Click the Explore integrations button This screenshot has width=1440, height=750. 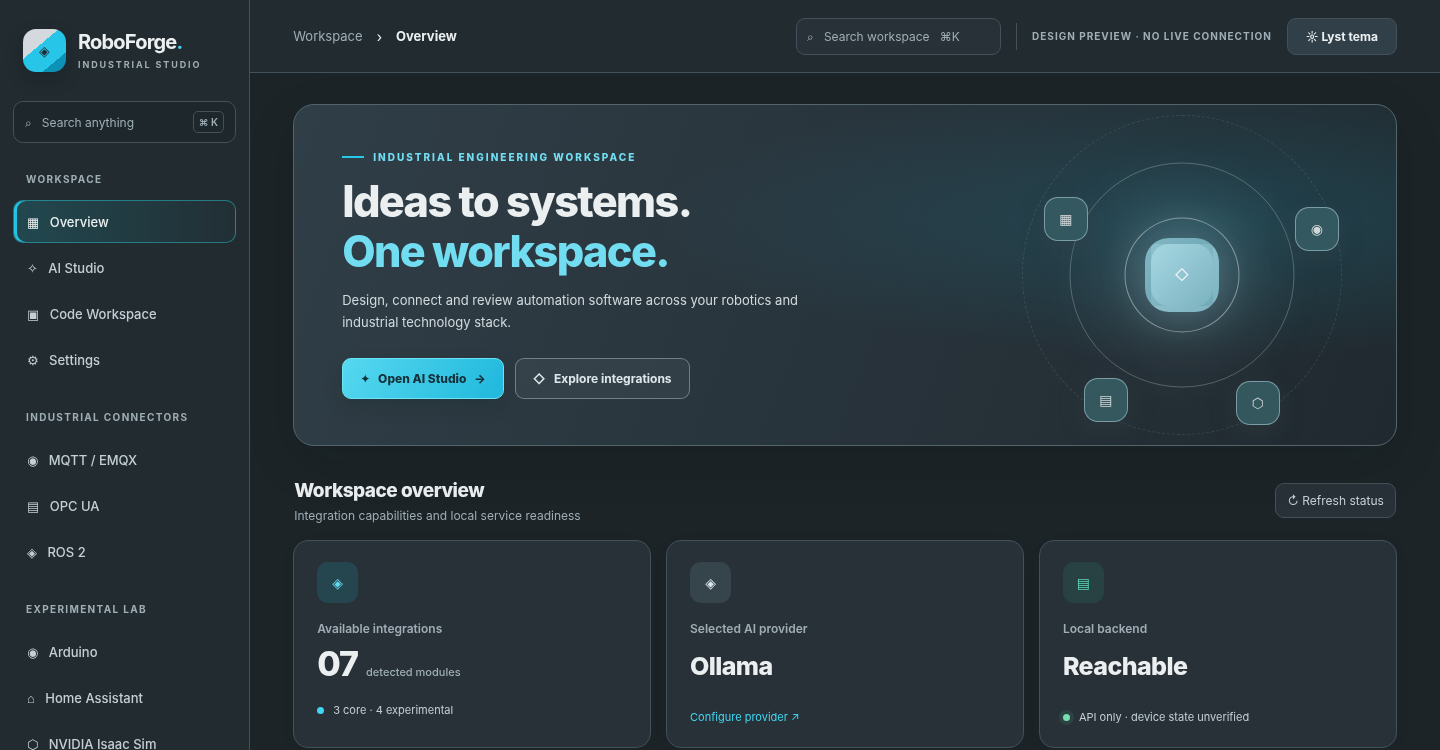click(x=602, y=379)
